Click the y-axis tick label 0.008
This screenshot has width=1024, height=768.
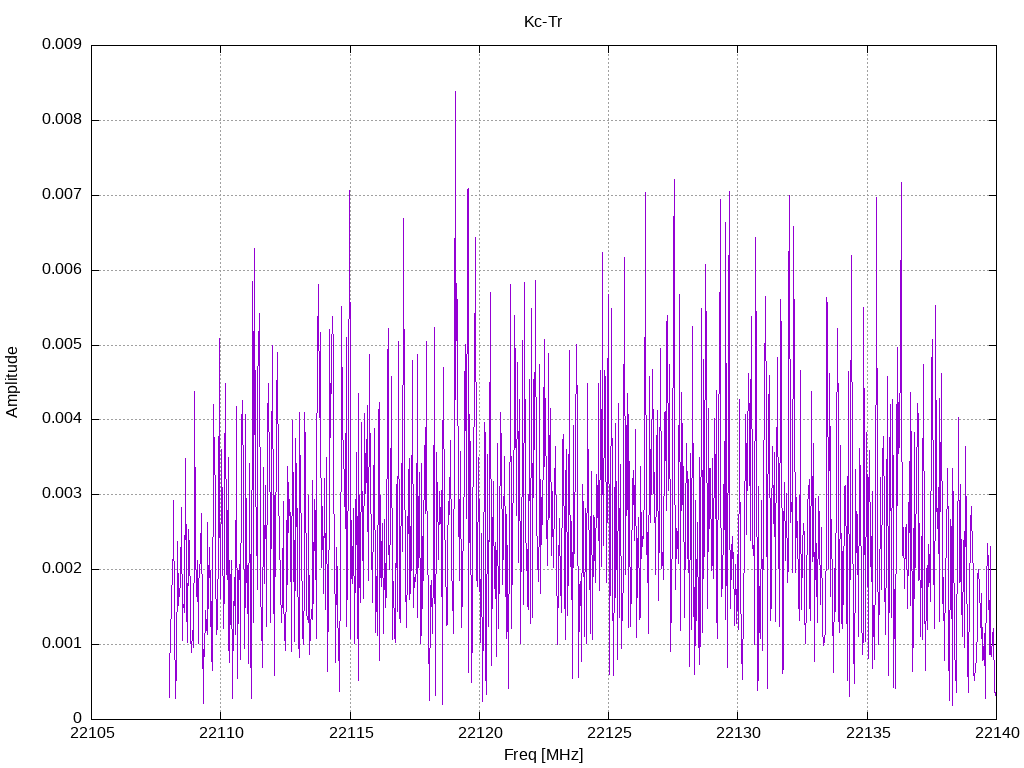click(x=62, y=120)
